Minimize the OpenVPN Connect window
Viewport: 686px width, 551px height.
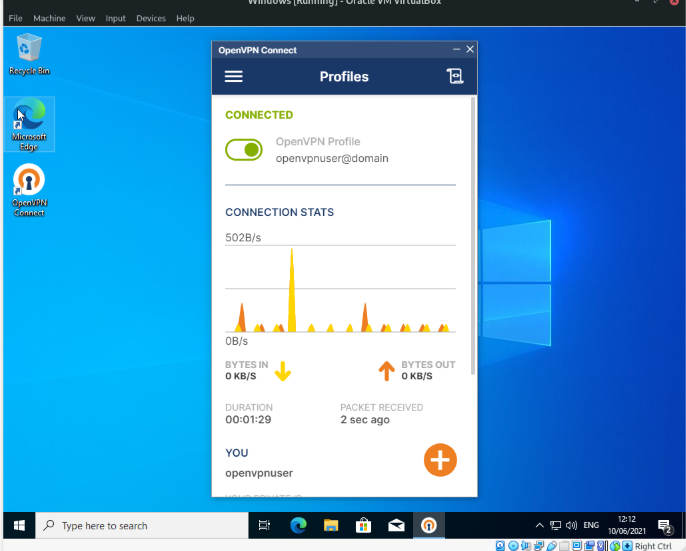click(456, 49)
